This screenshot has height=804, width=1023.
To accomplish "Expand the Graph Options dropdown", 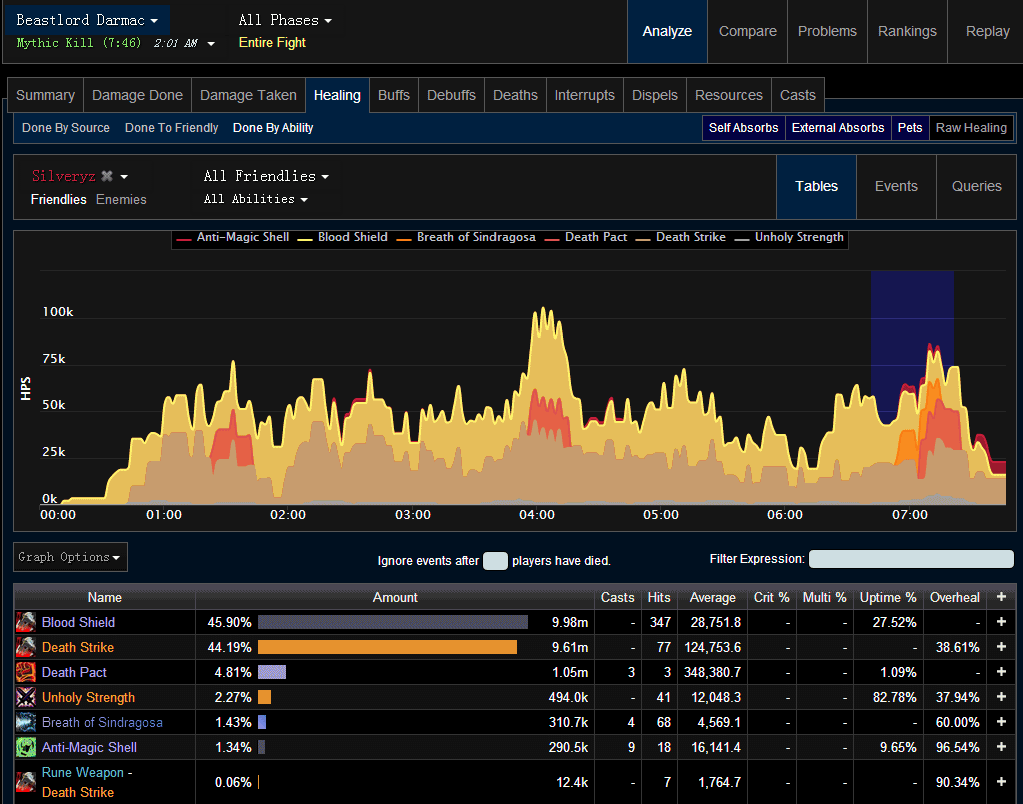I will pyautogui.click(x=70, y=557).
